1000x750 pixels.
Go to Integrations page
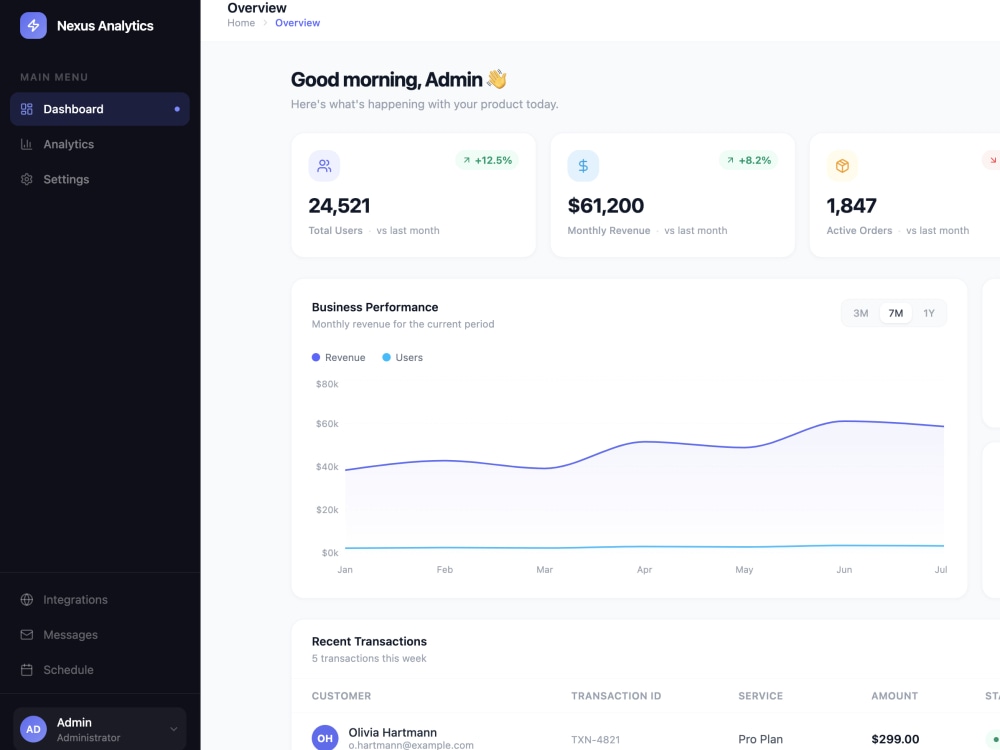click(x=99, y=599)
